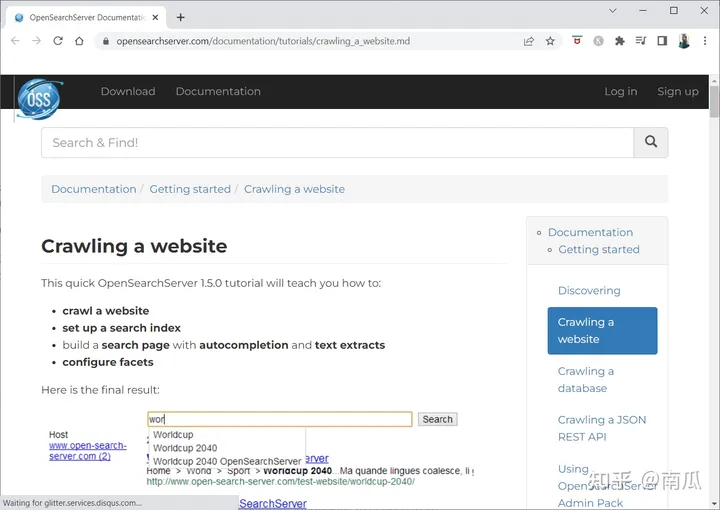Open the user profile avatar
The image size is (720, 510).
pyautogui.click(x=684, y=41)
